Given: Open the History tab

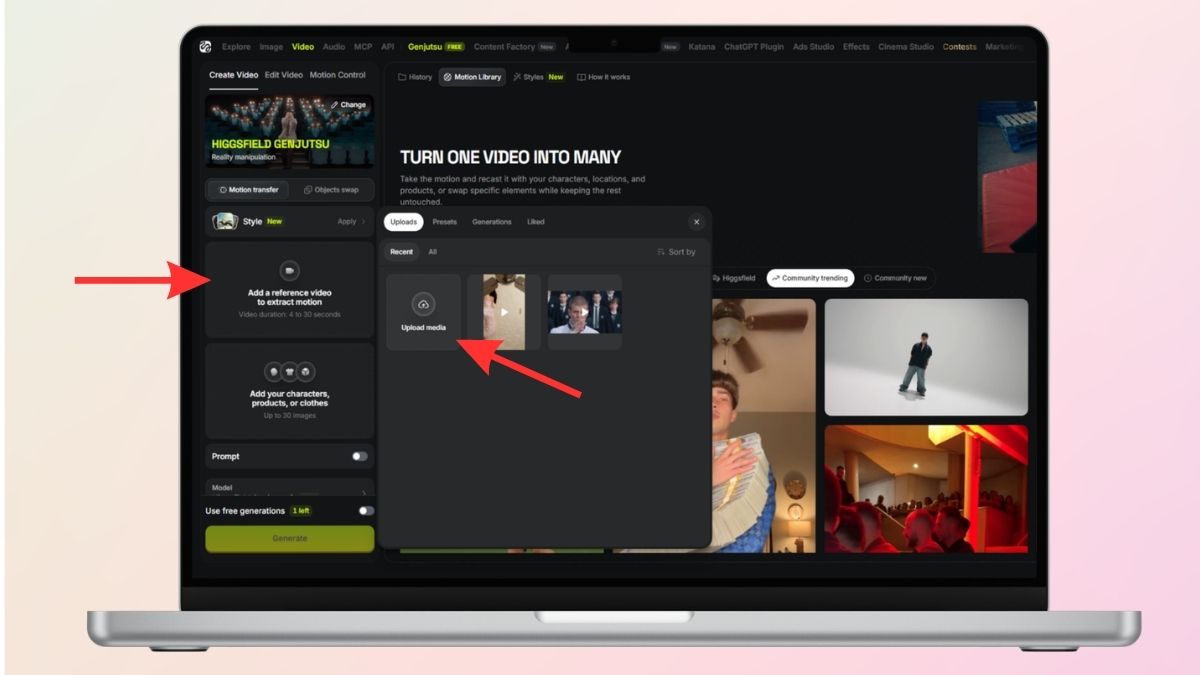Looking at the screenshot, I should [x=415, y=77].
